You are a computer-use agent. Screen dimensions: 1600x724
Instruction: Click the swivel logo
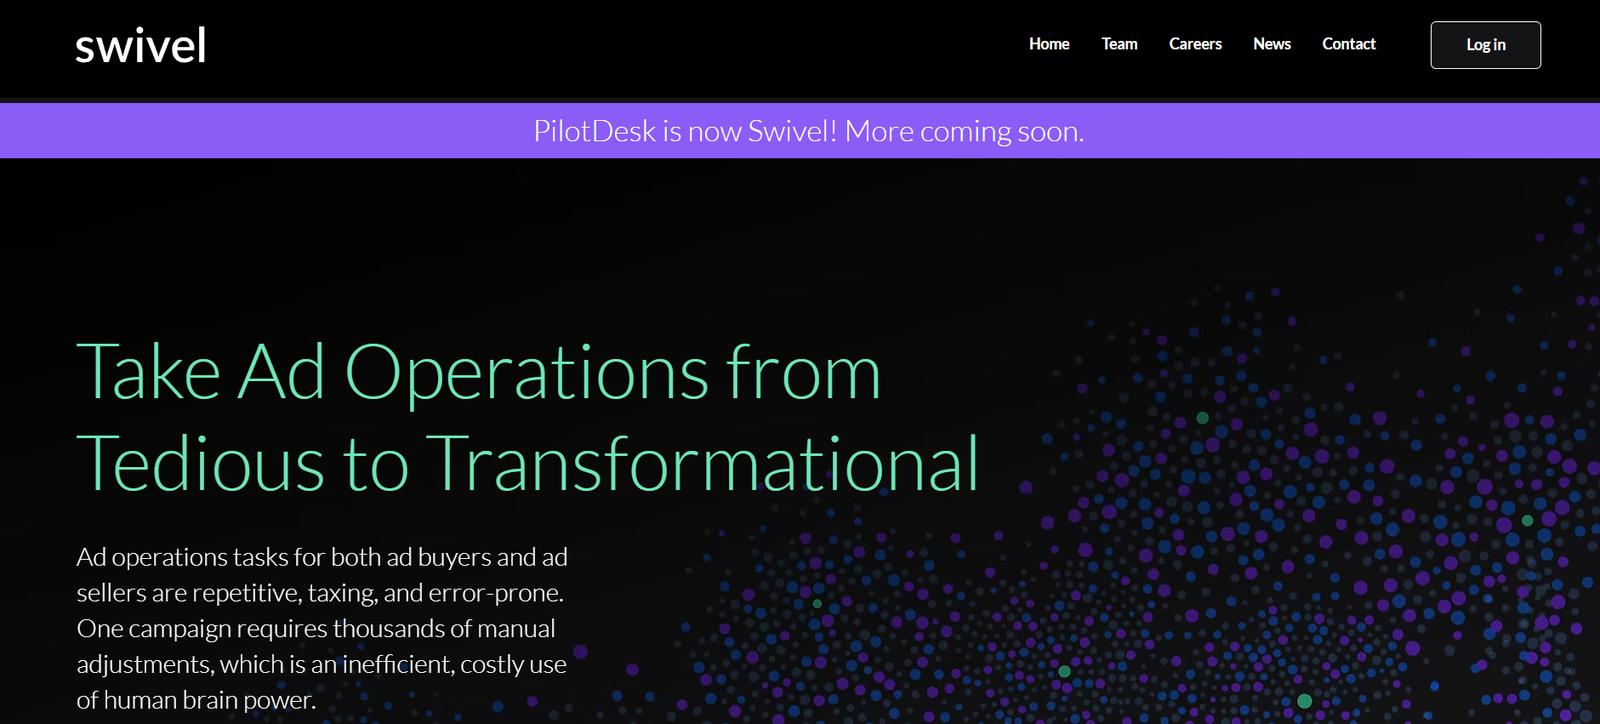141,46
